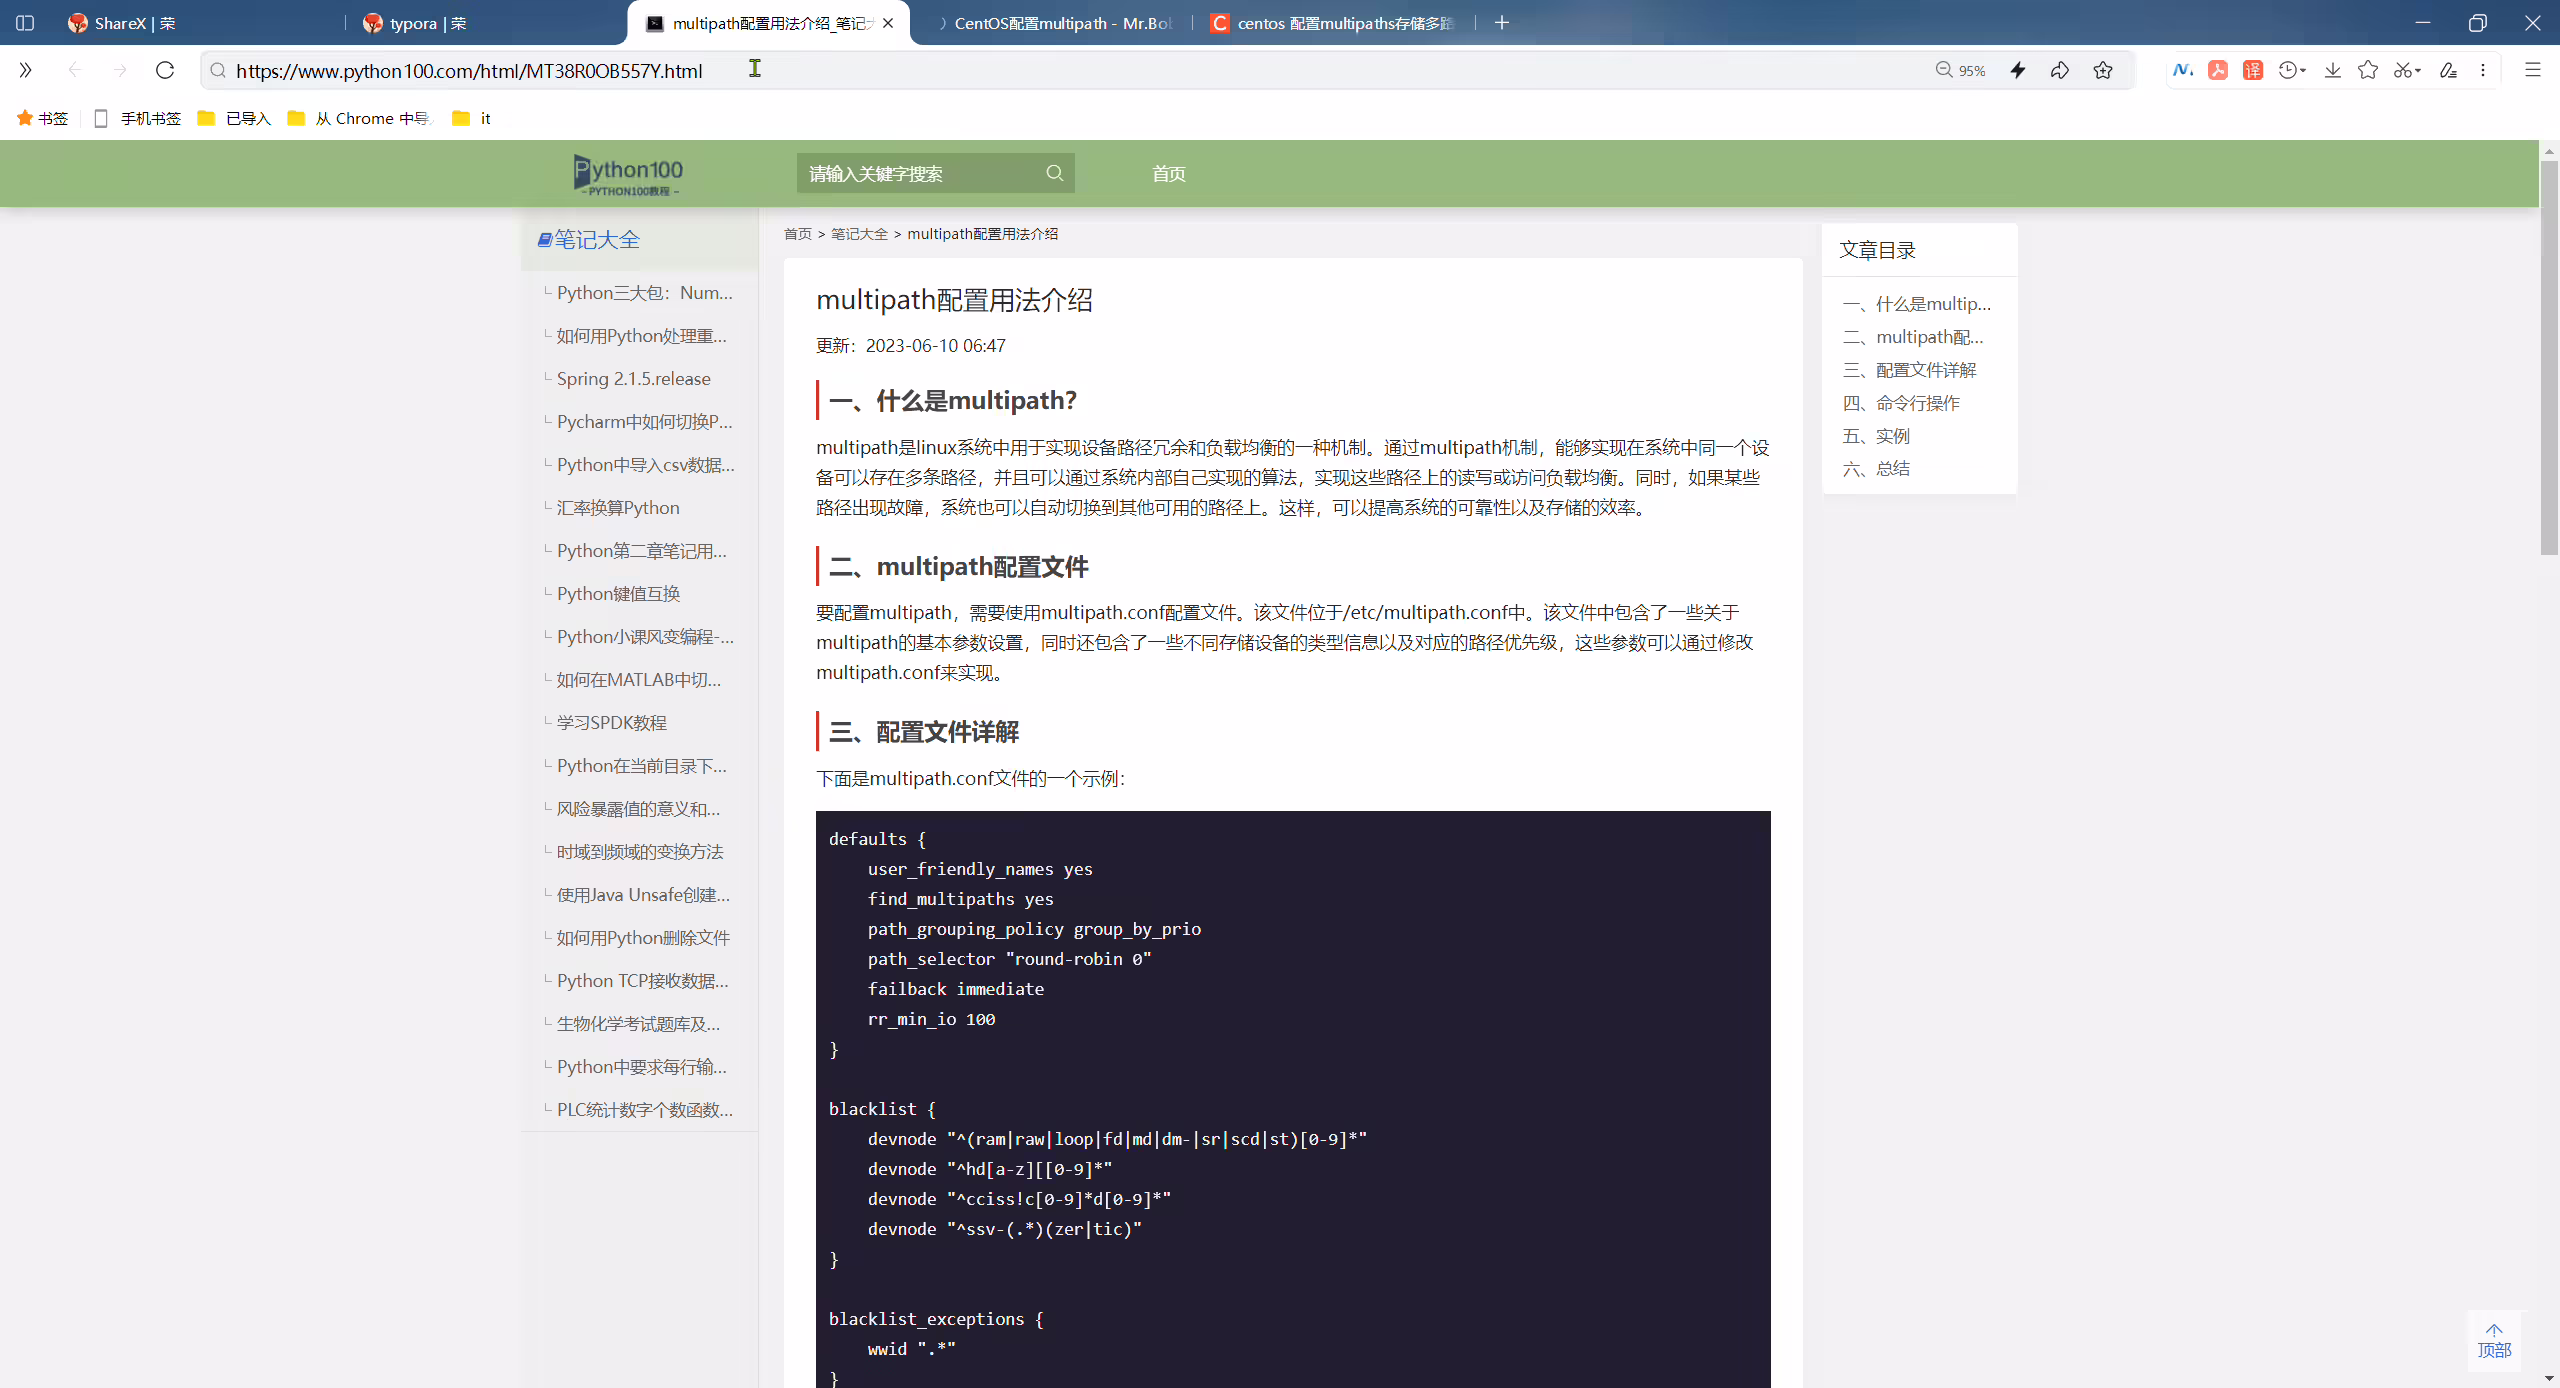Open sidebar article 汇率换算Python
The height and width of the screenshot is (1388, 2560).
[x=618, y=508]
